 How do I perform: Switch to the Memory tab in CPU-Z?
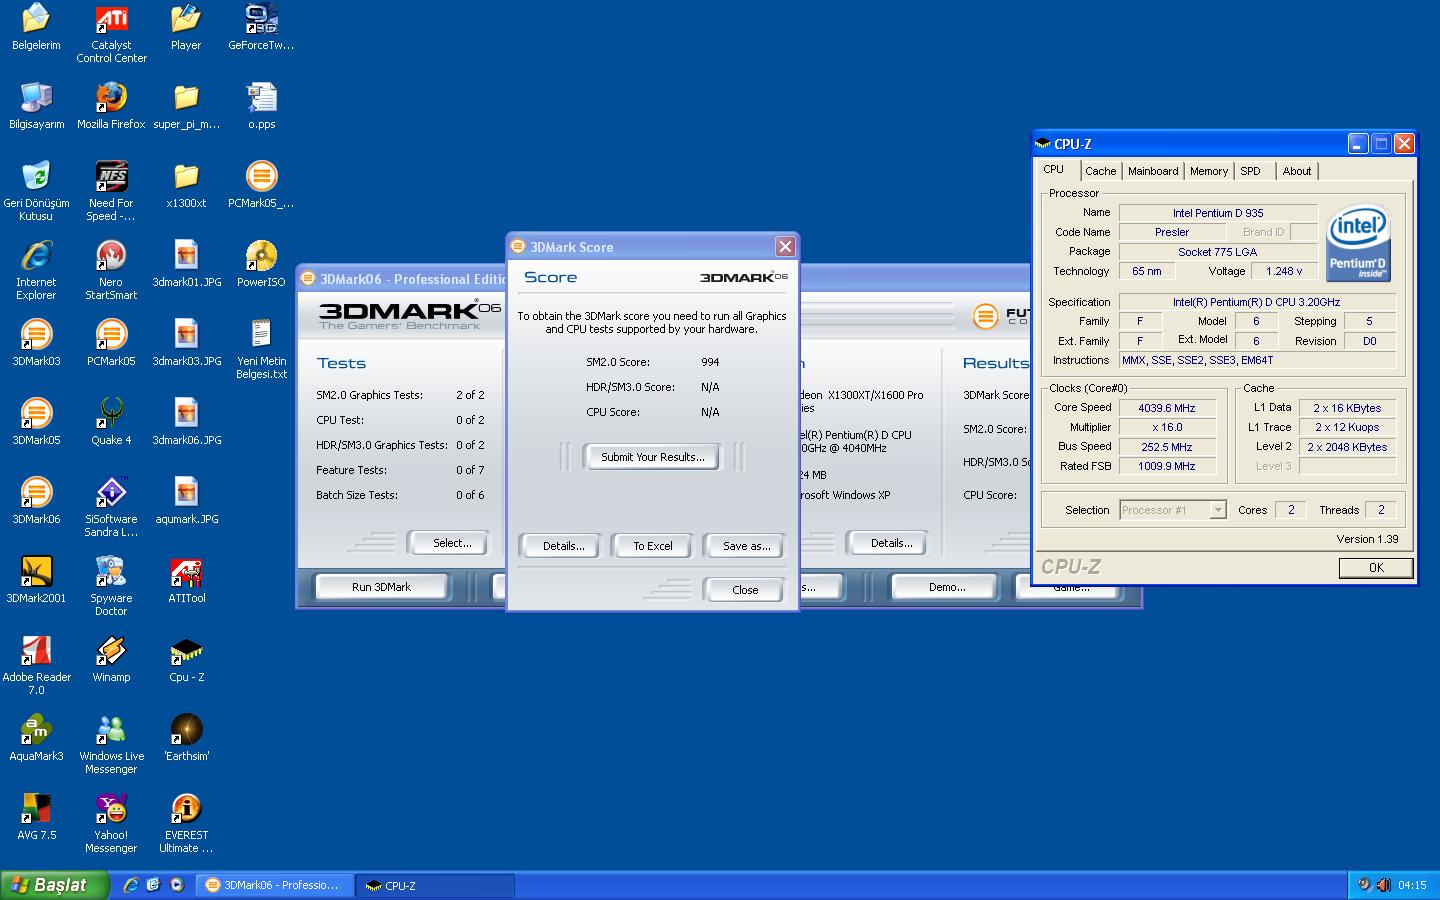click(1209, 171)
